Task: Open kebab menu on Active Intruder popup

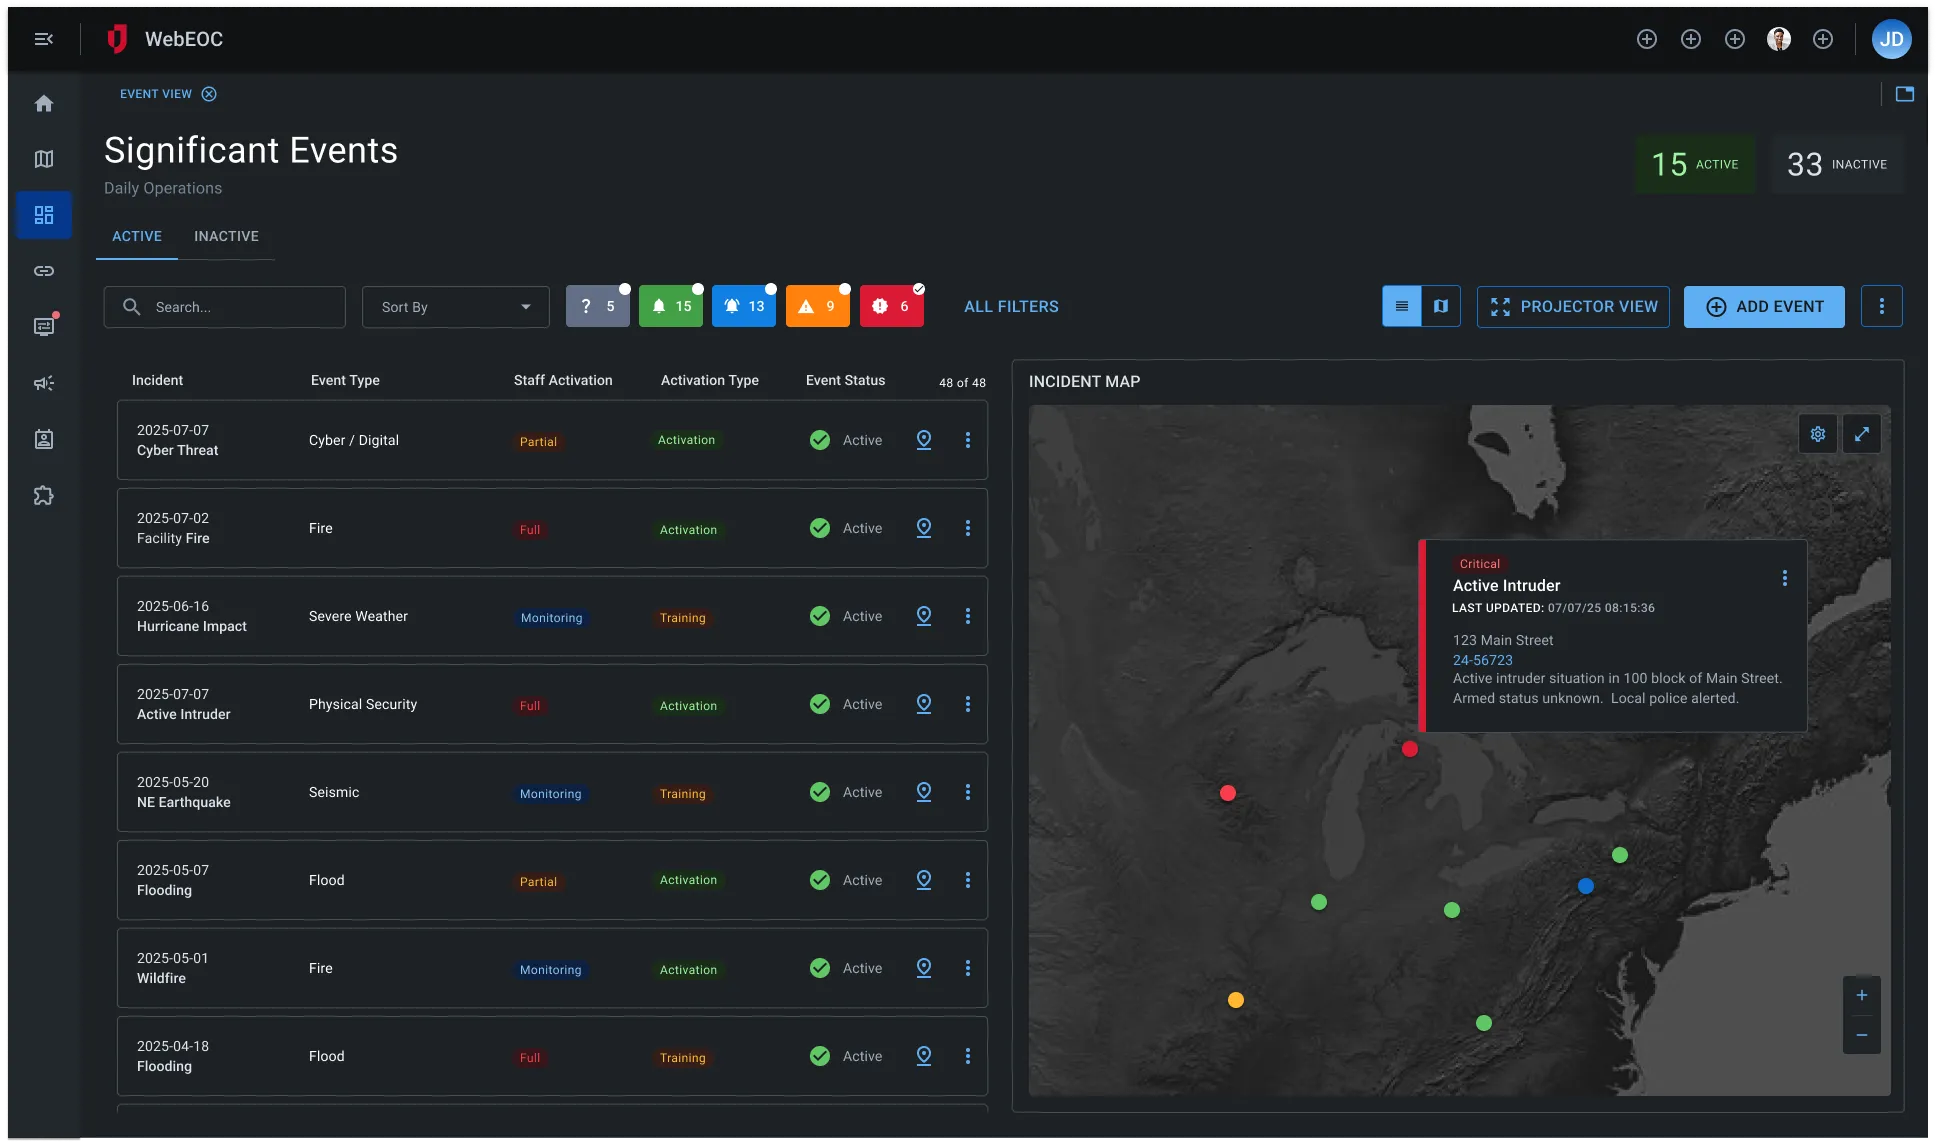Action: pyautogui.click(x=1785, y=578)
